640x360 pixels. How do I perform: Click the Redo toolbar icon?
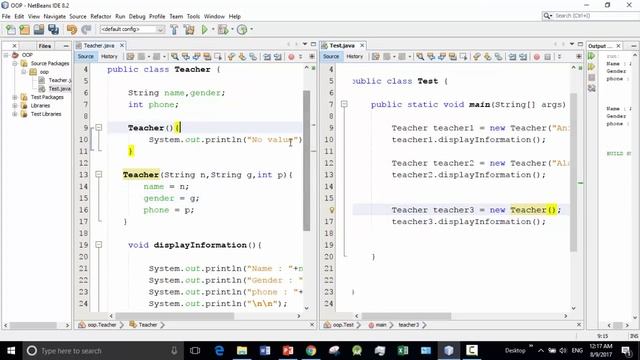click(86, 29)
